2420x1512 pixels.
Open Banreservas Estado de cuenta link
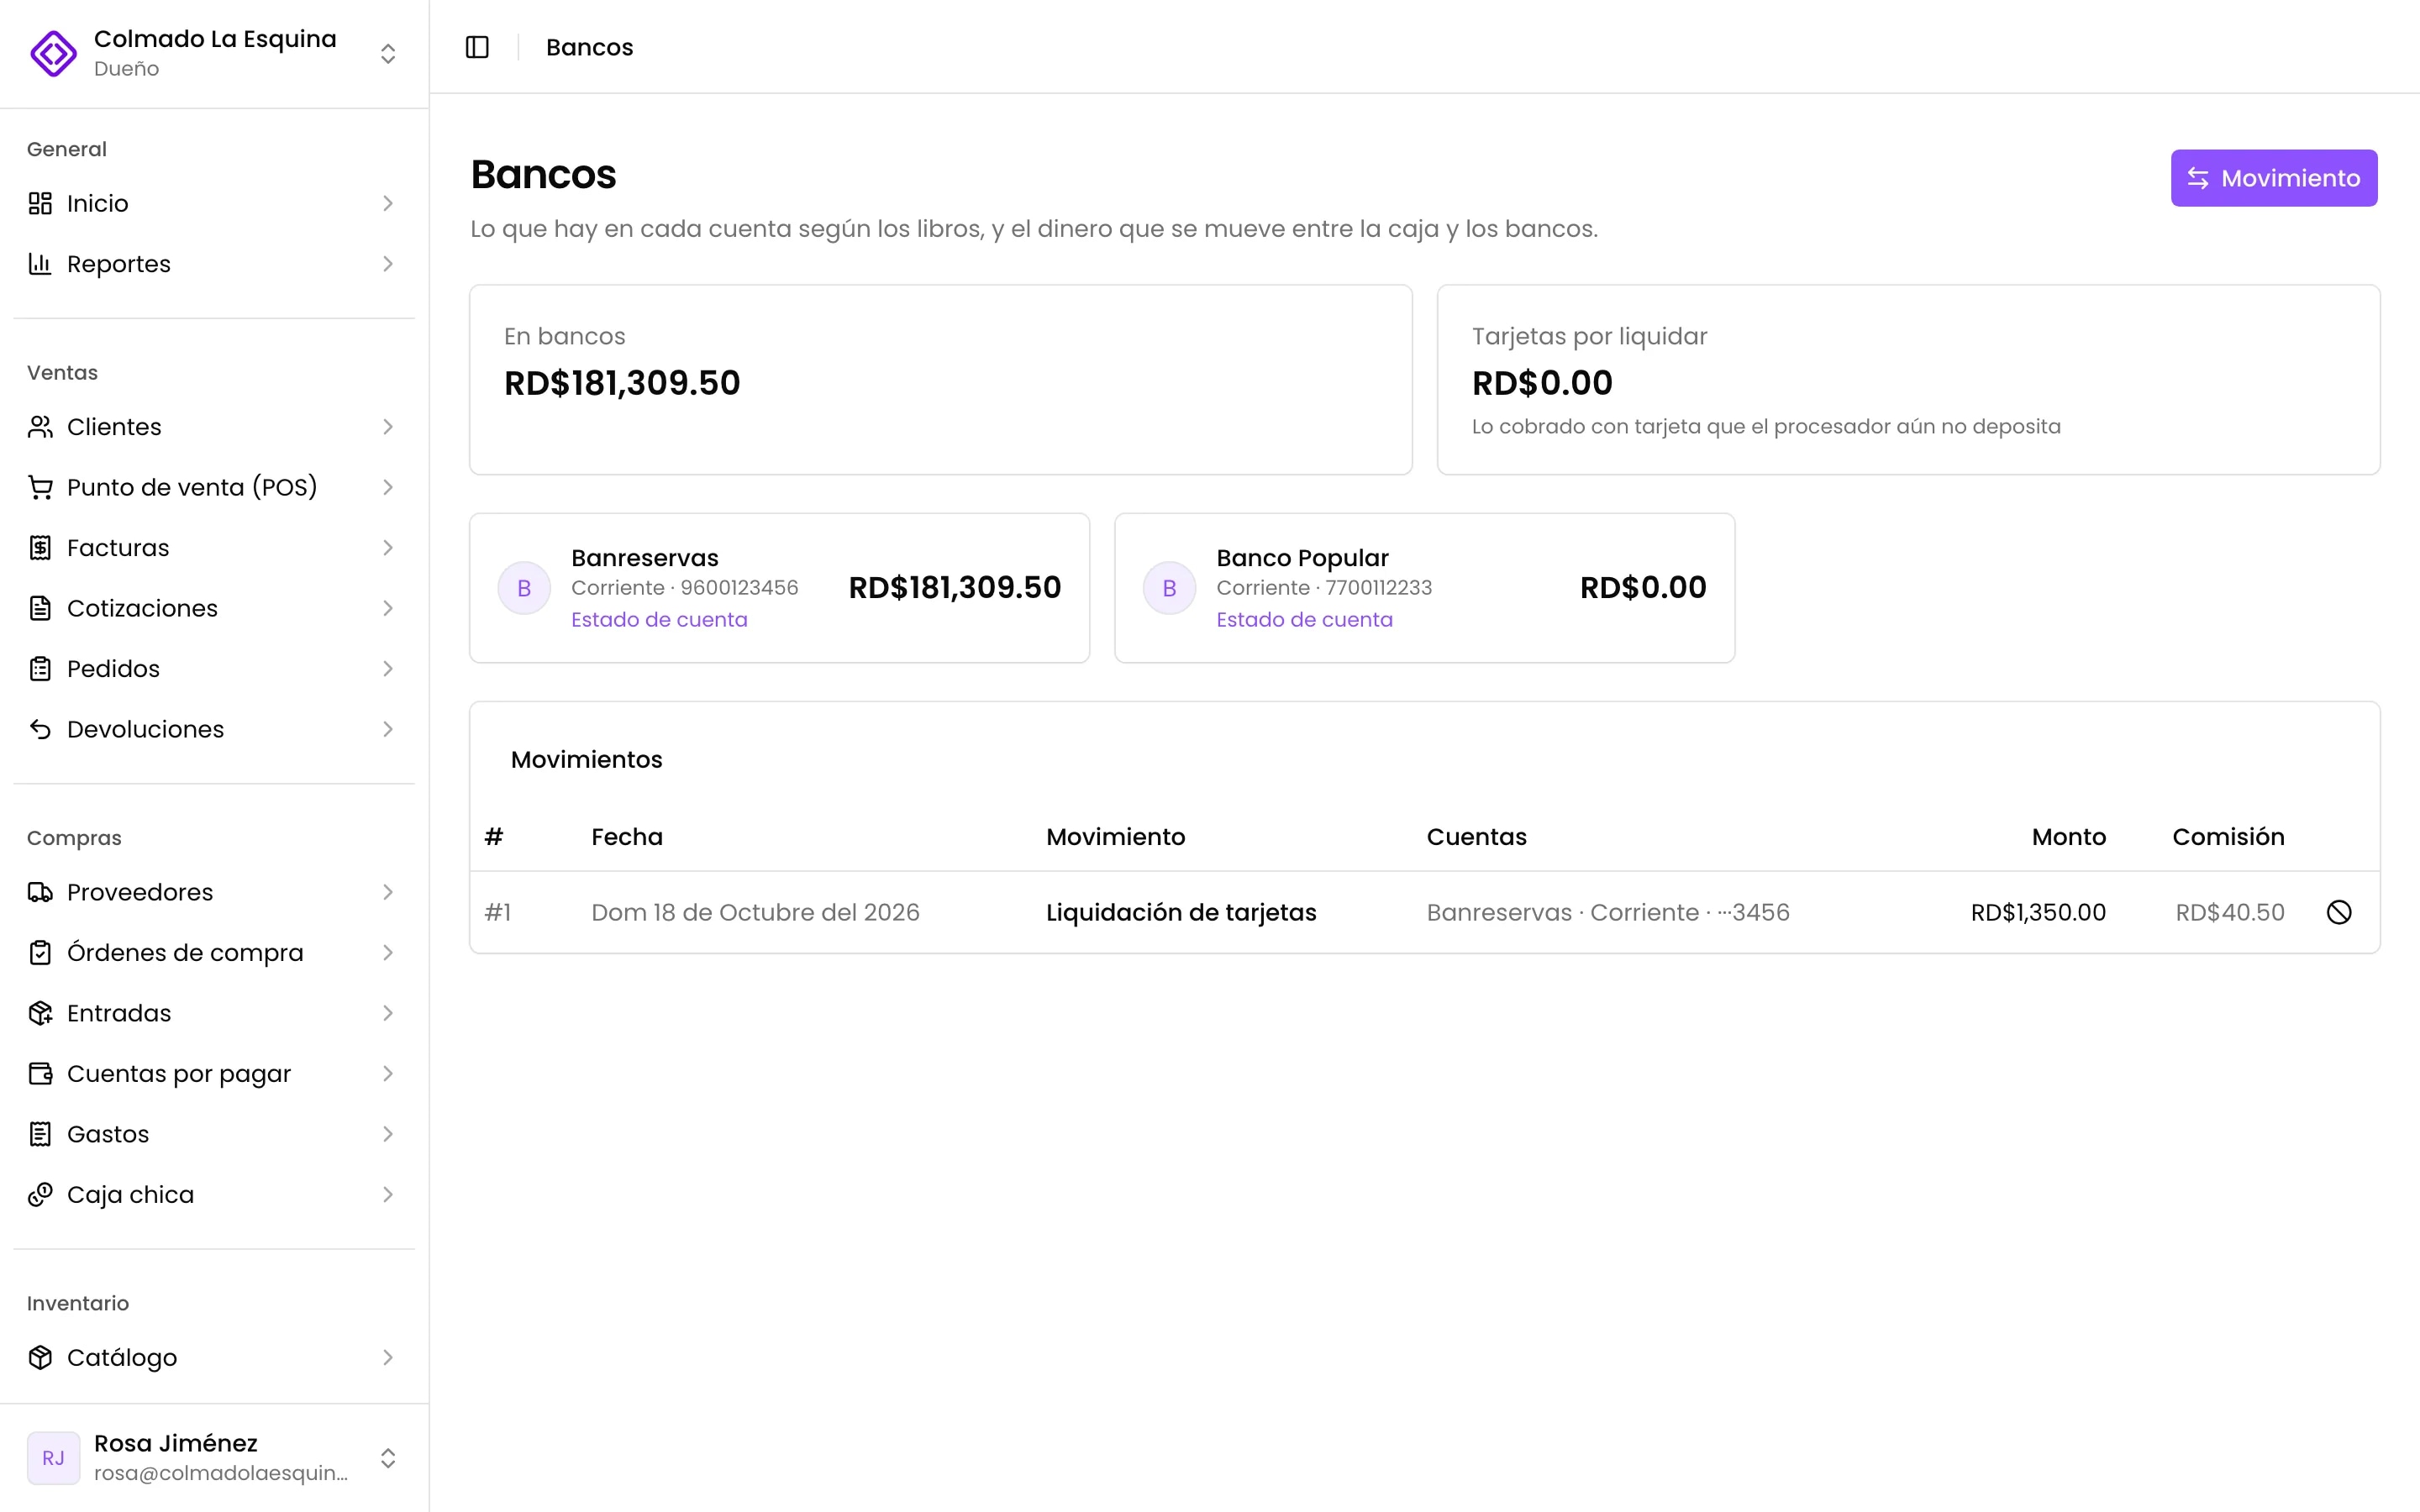click(x=659, y=620)
